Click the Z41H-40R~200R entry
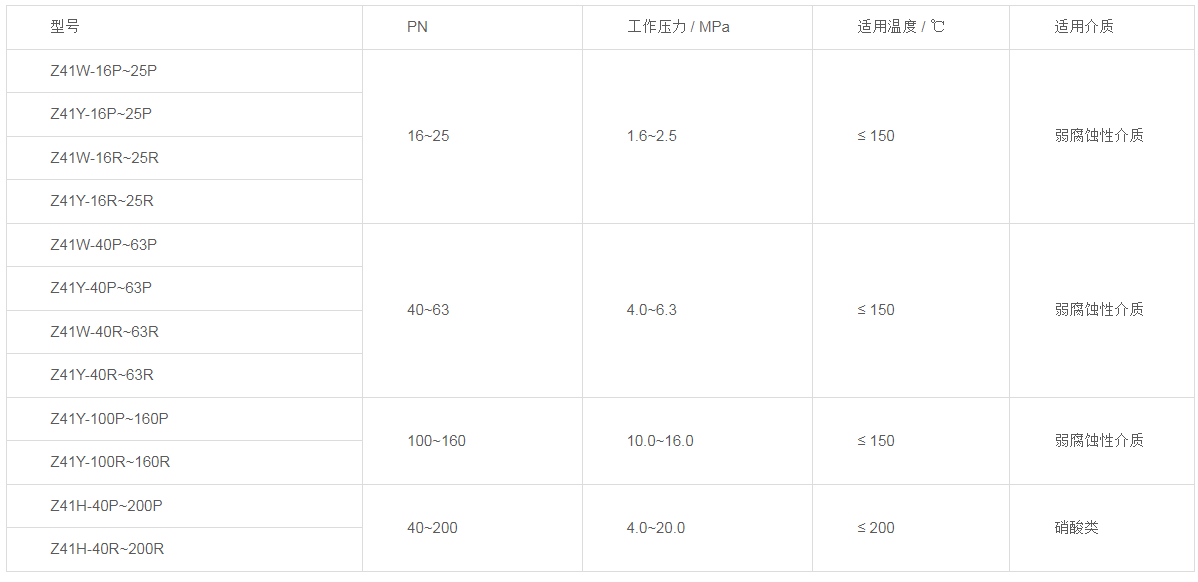This screenshot has width=1198, height=582. (x=107, y=549)
